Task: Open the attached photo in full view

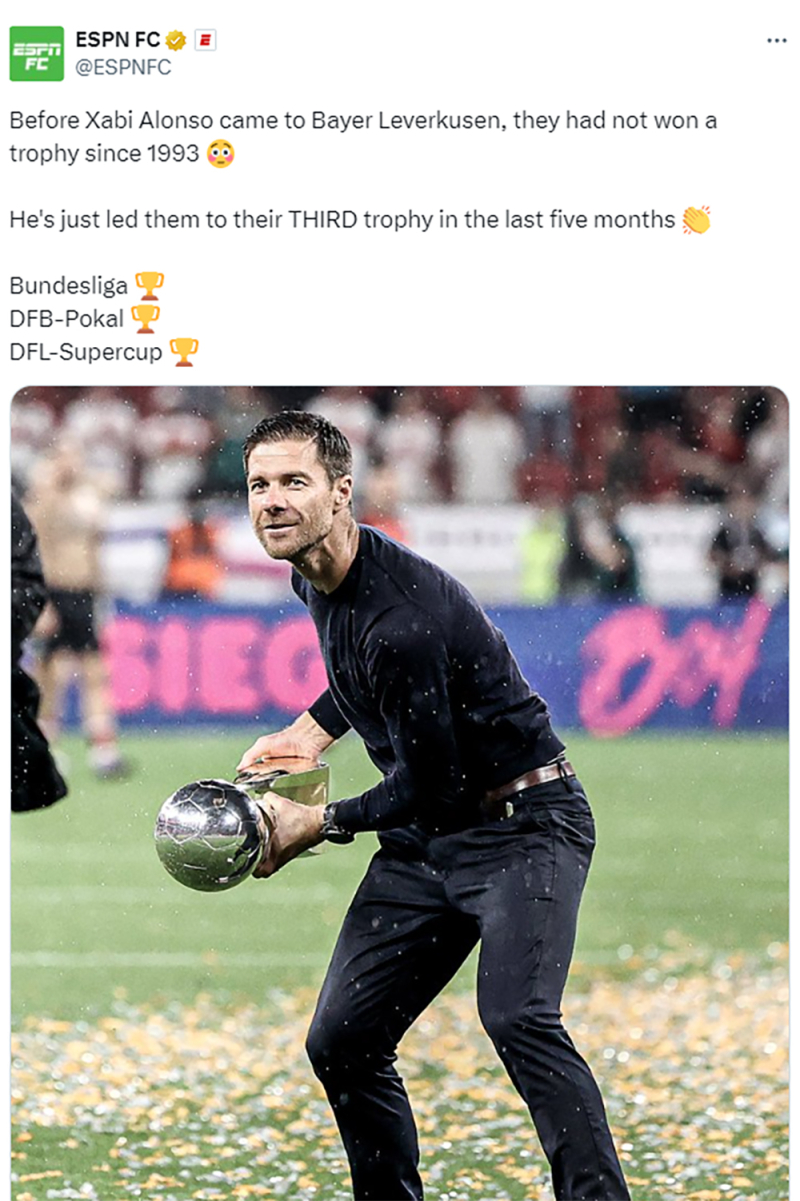Action: [x=400, y=794]
